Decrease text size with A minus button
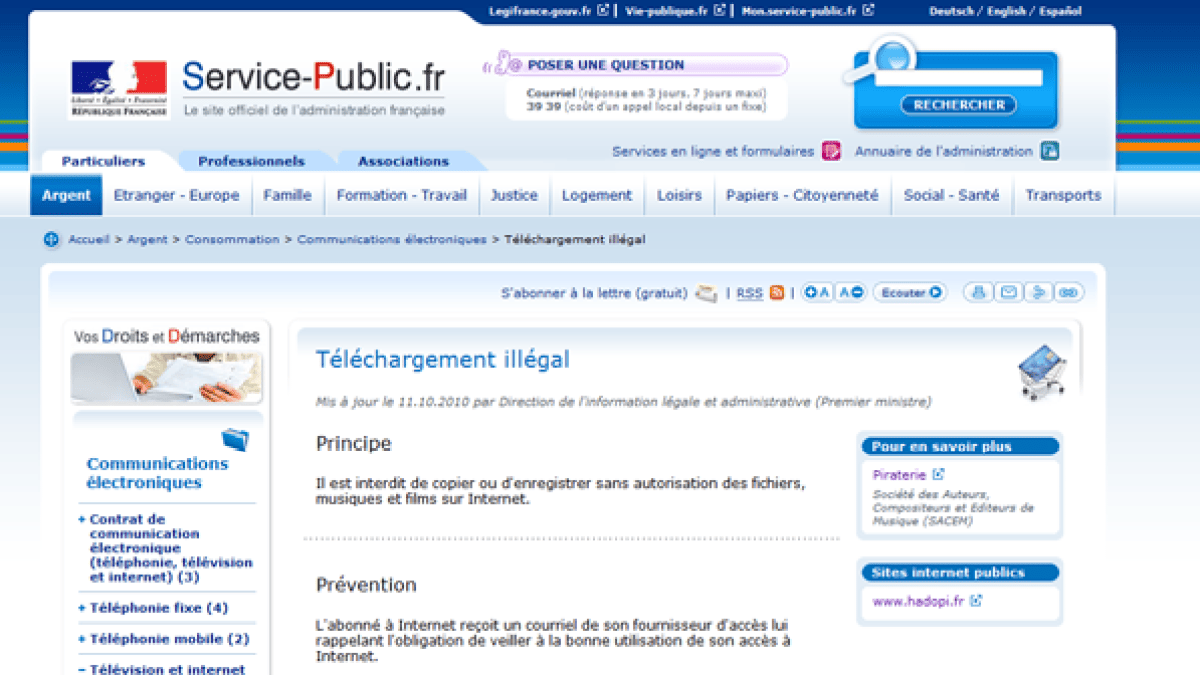This screenshot has height=675, width=1200. pos(851,293)
